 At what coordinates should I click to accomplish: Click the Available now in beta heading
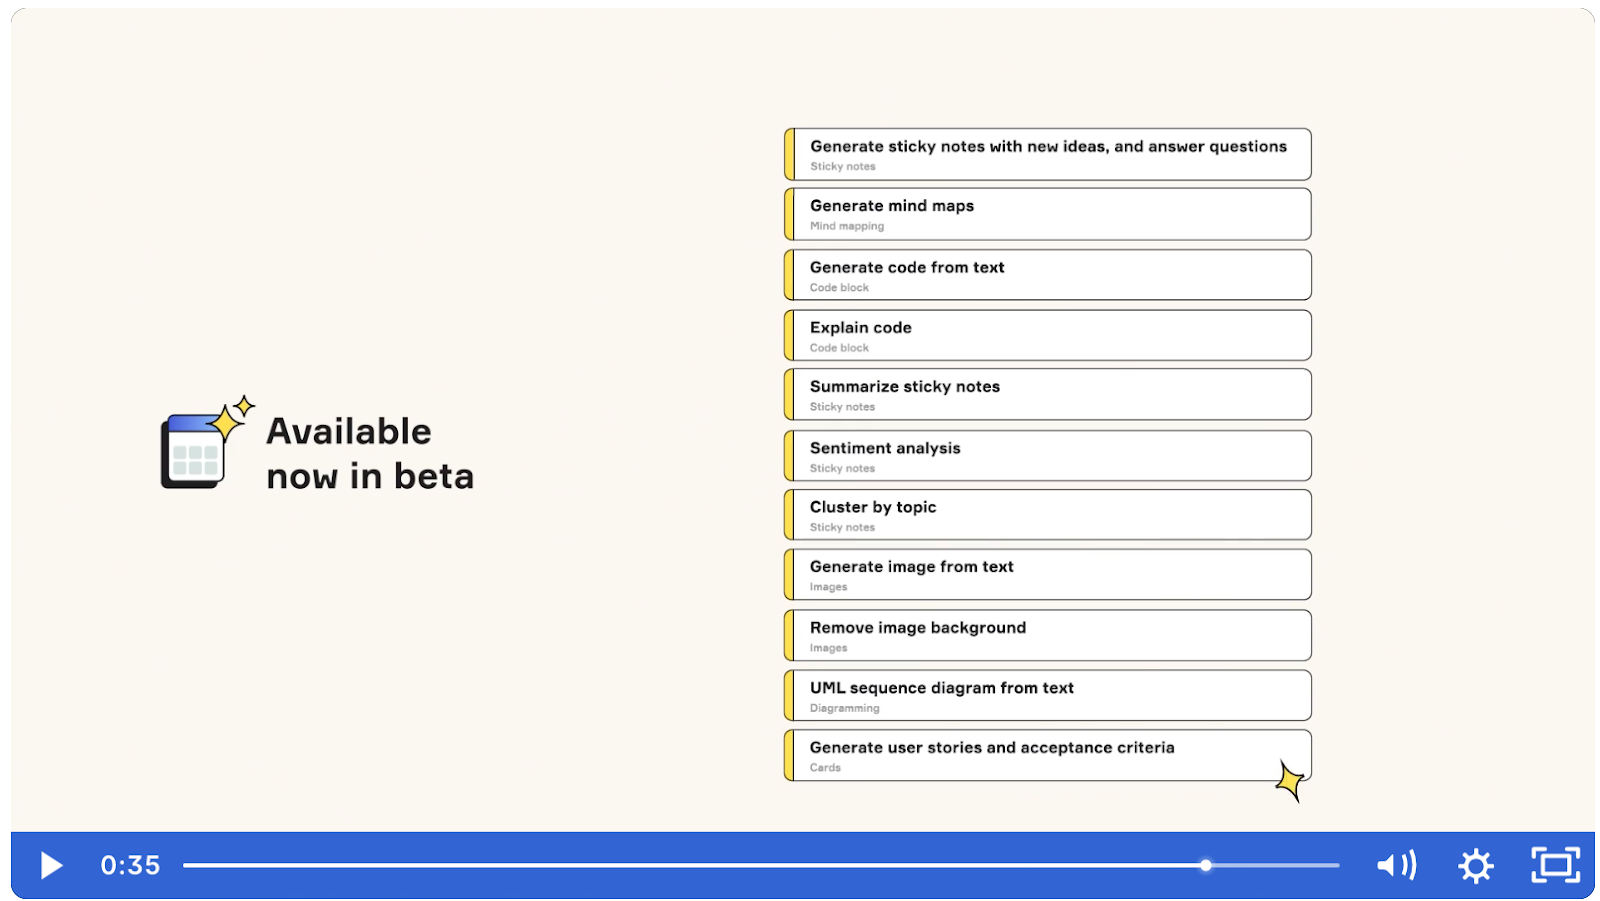(x=370, y=453)
